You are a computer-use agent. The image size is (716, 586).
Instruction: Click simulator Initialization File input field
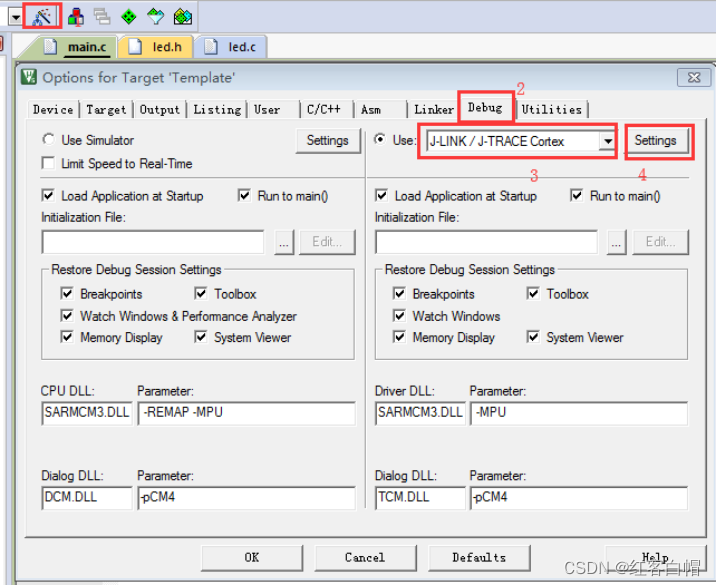pyautogui.click(x=153, y=242)
